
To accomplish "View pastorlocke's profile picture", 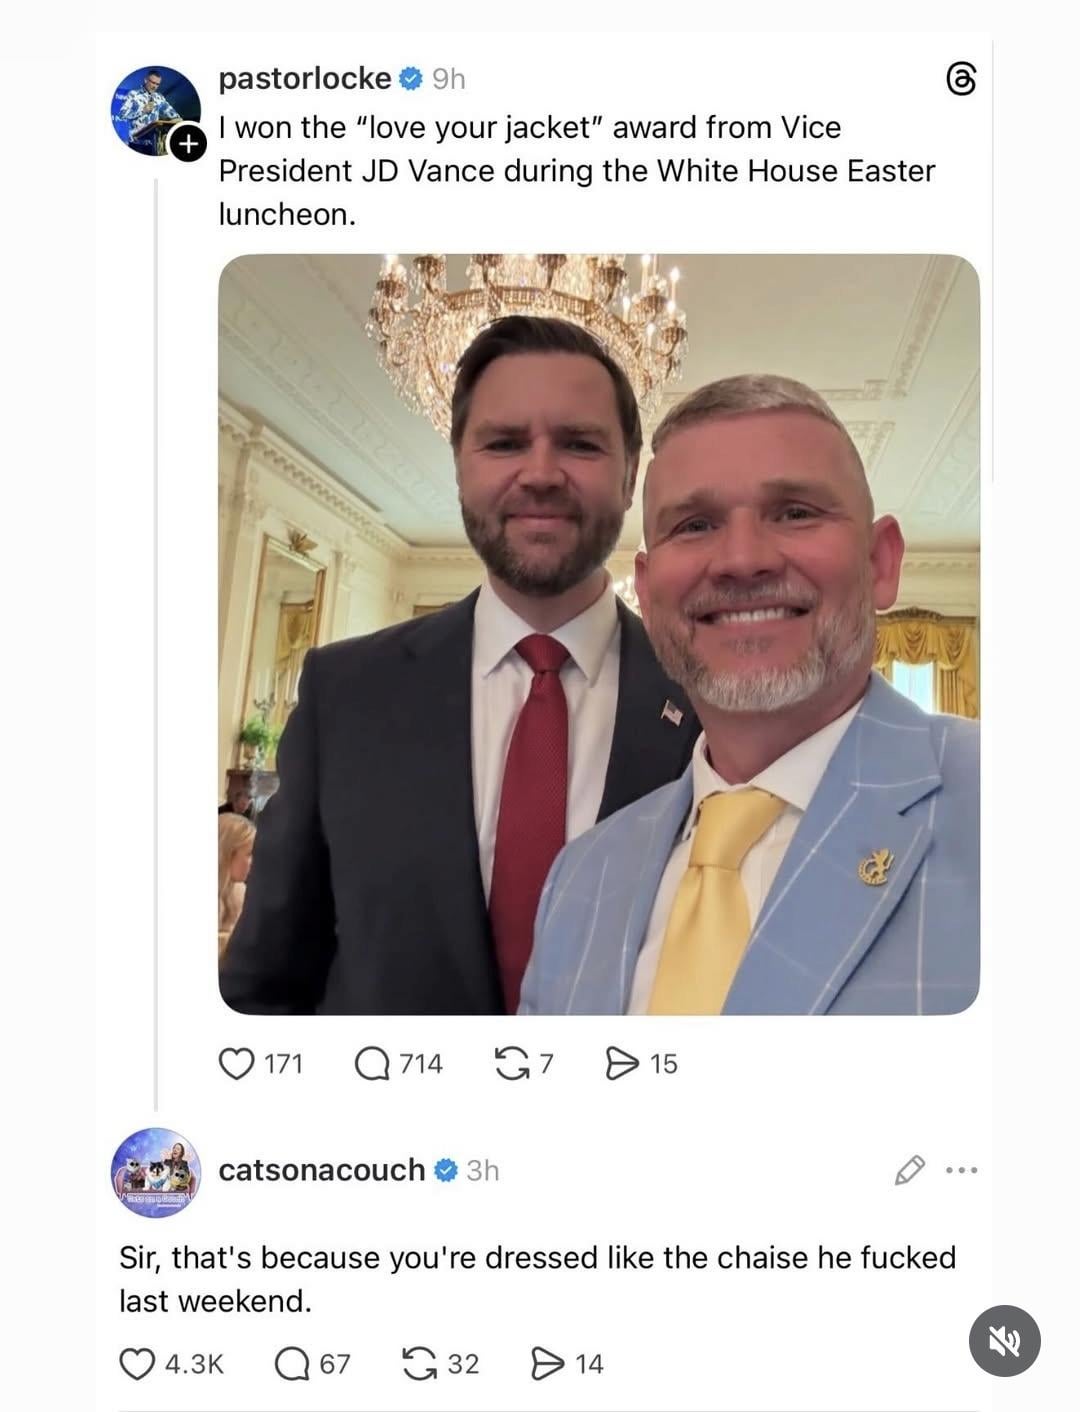I will click(155, 110).
